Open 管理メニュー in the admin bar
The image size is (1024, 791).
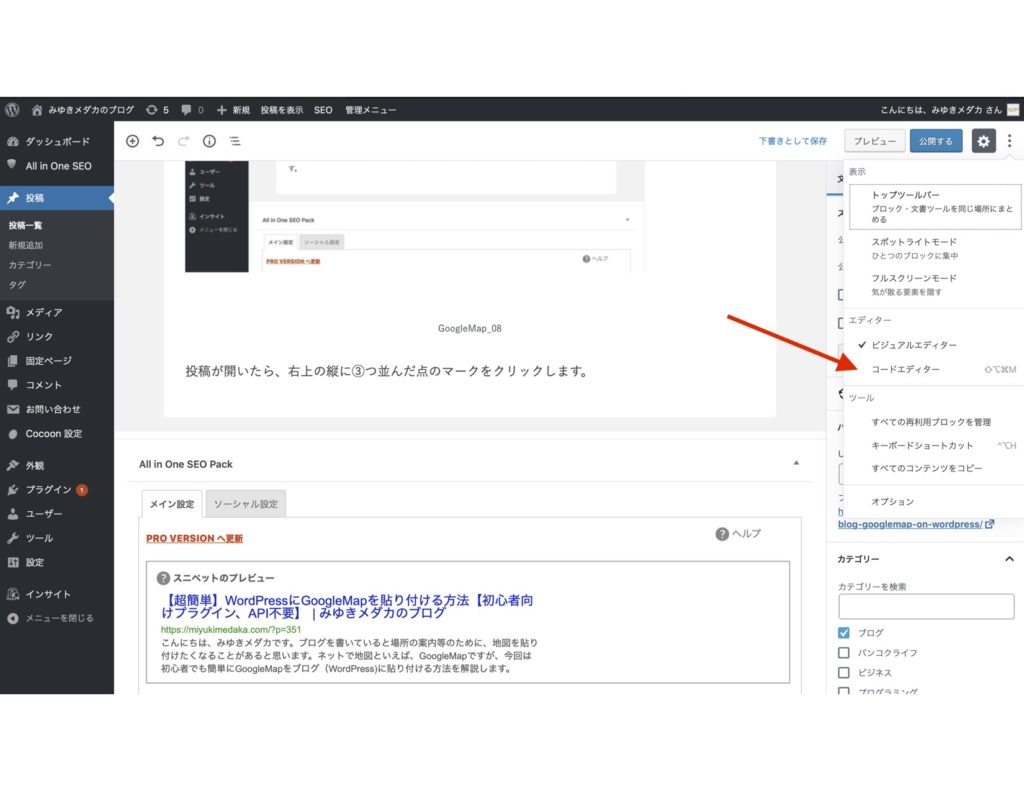pos(370,110)
